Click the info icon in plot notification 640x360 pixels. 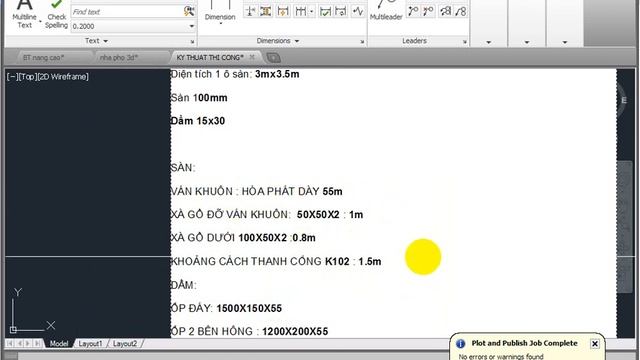(460, 344)
